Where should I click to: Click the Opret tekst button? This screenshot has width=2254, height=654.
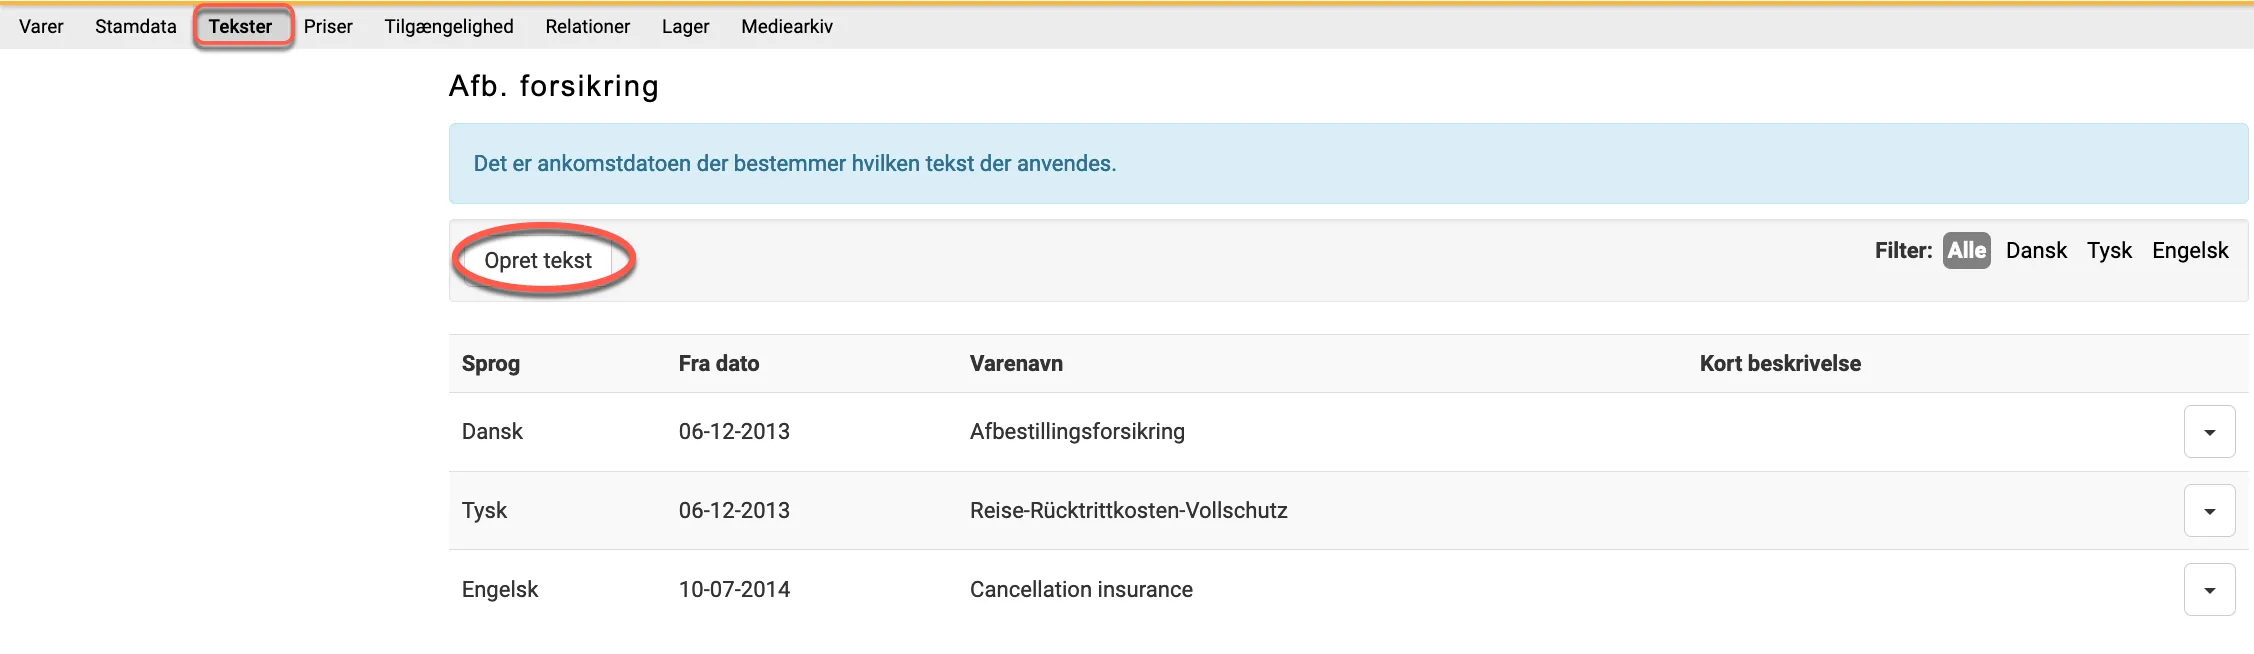(538, 261)
